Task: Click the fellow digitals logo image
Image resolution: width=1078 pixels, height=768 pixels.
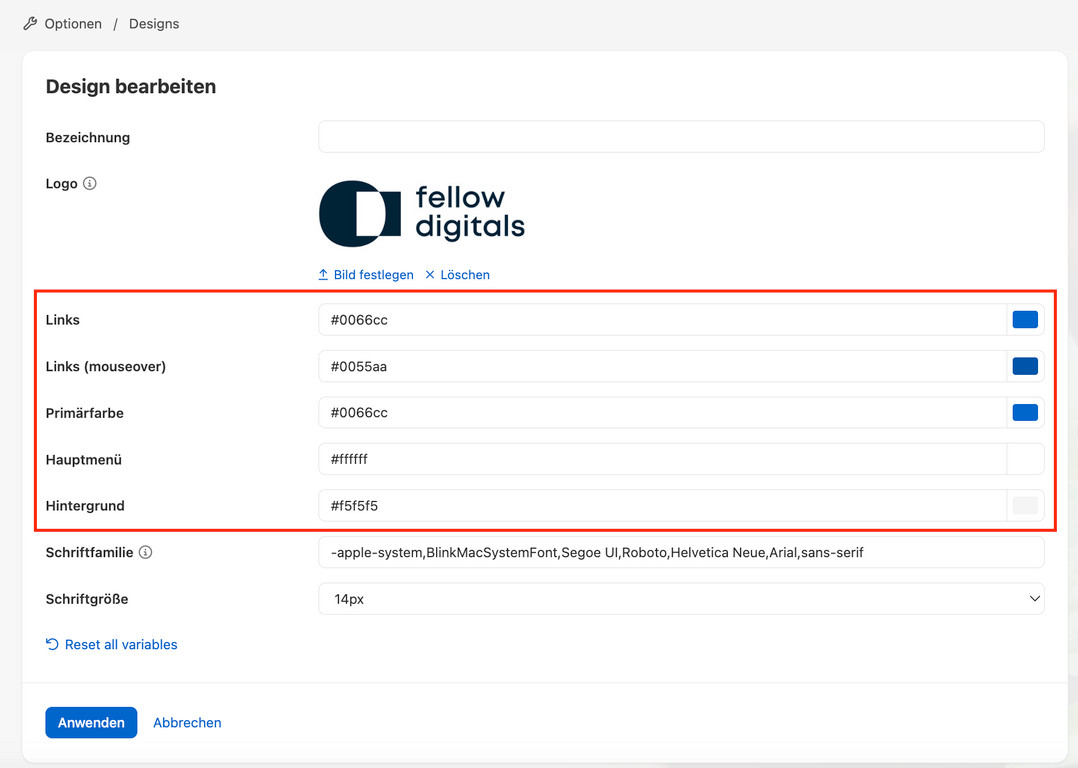Action: click(x=421, y=214)
